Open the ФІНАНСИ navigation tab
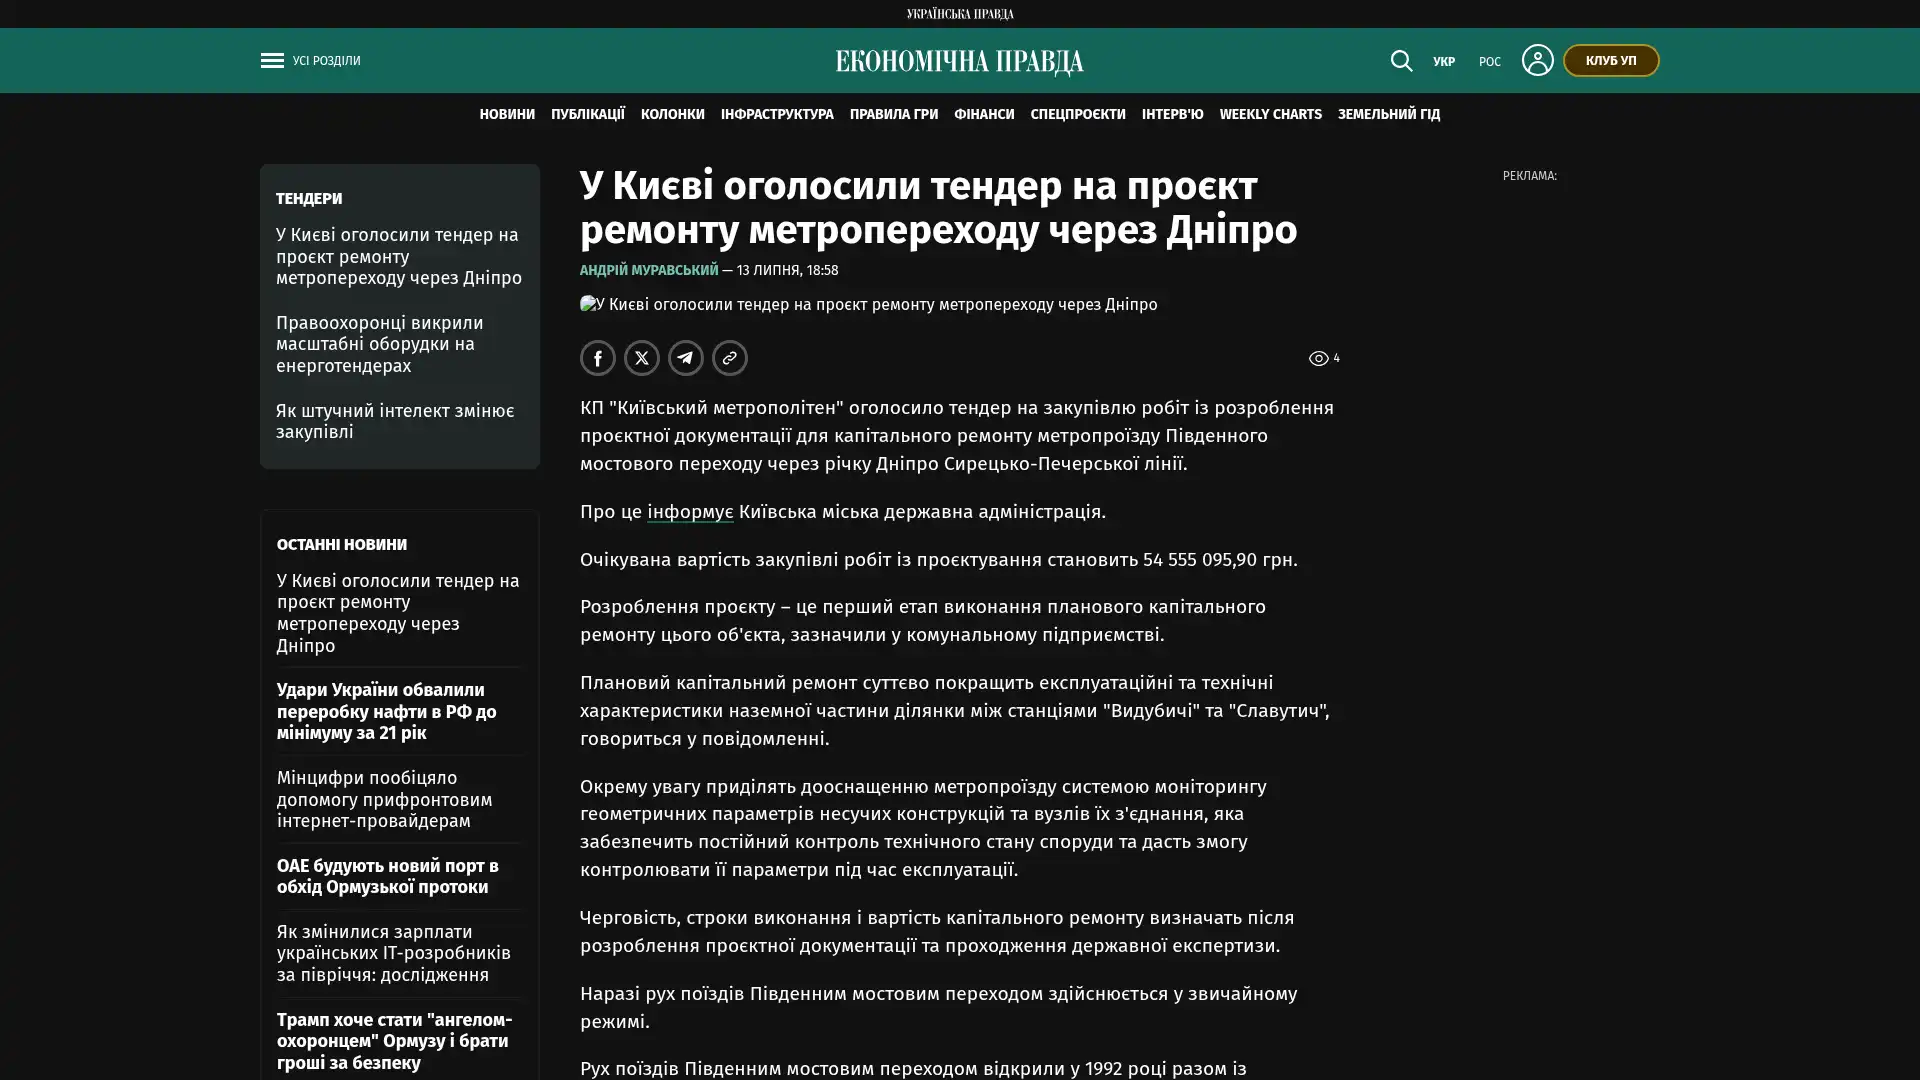Image resolution: width=1920 pixels, height=1080 pixels. (x=984, y=115)
